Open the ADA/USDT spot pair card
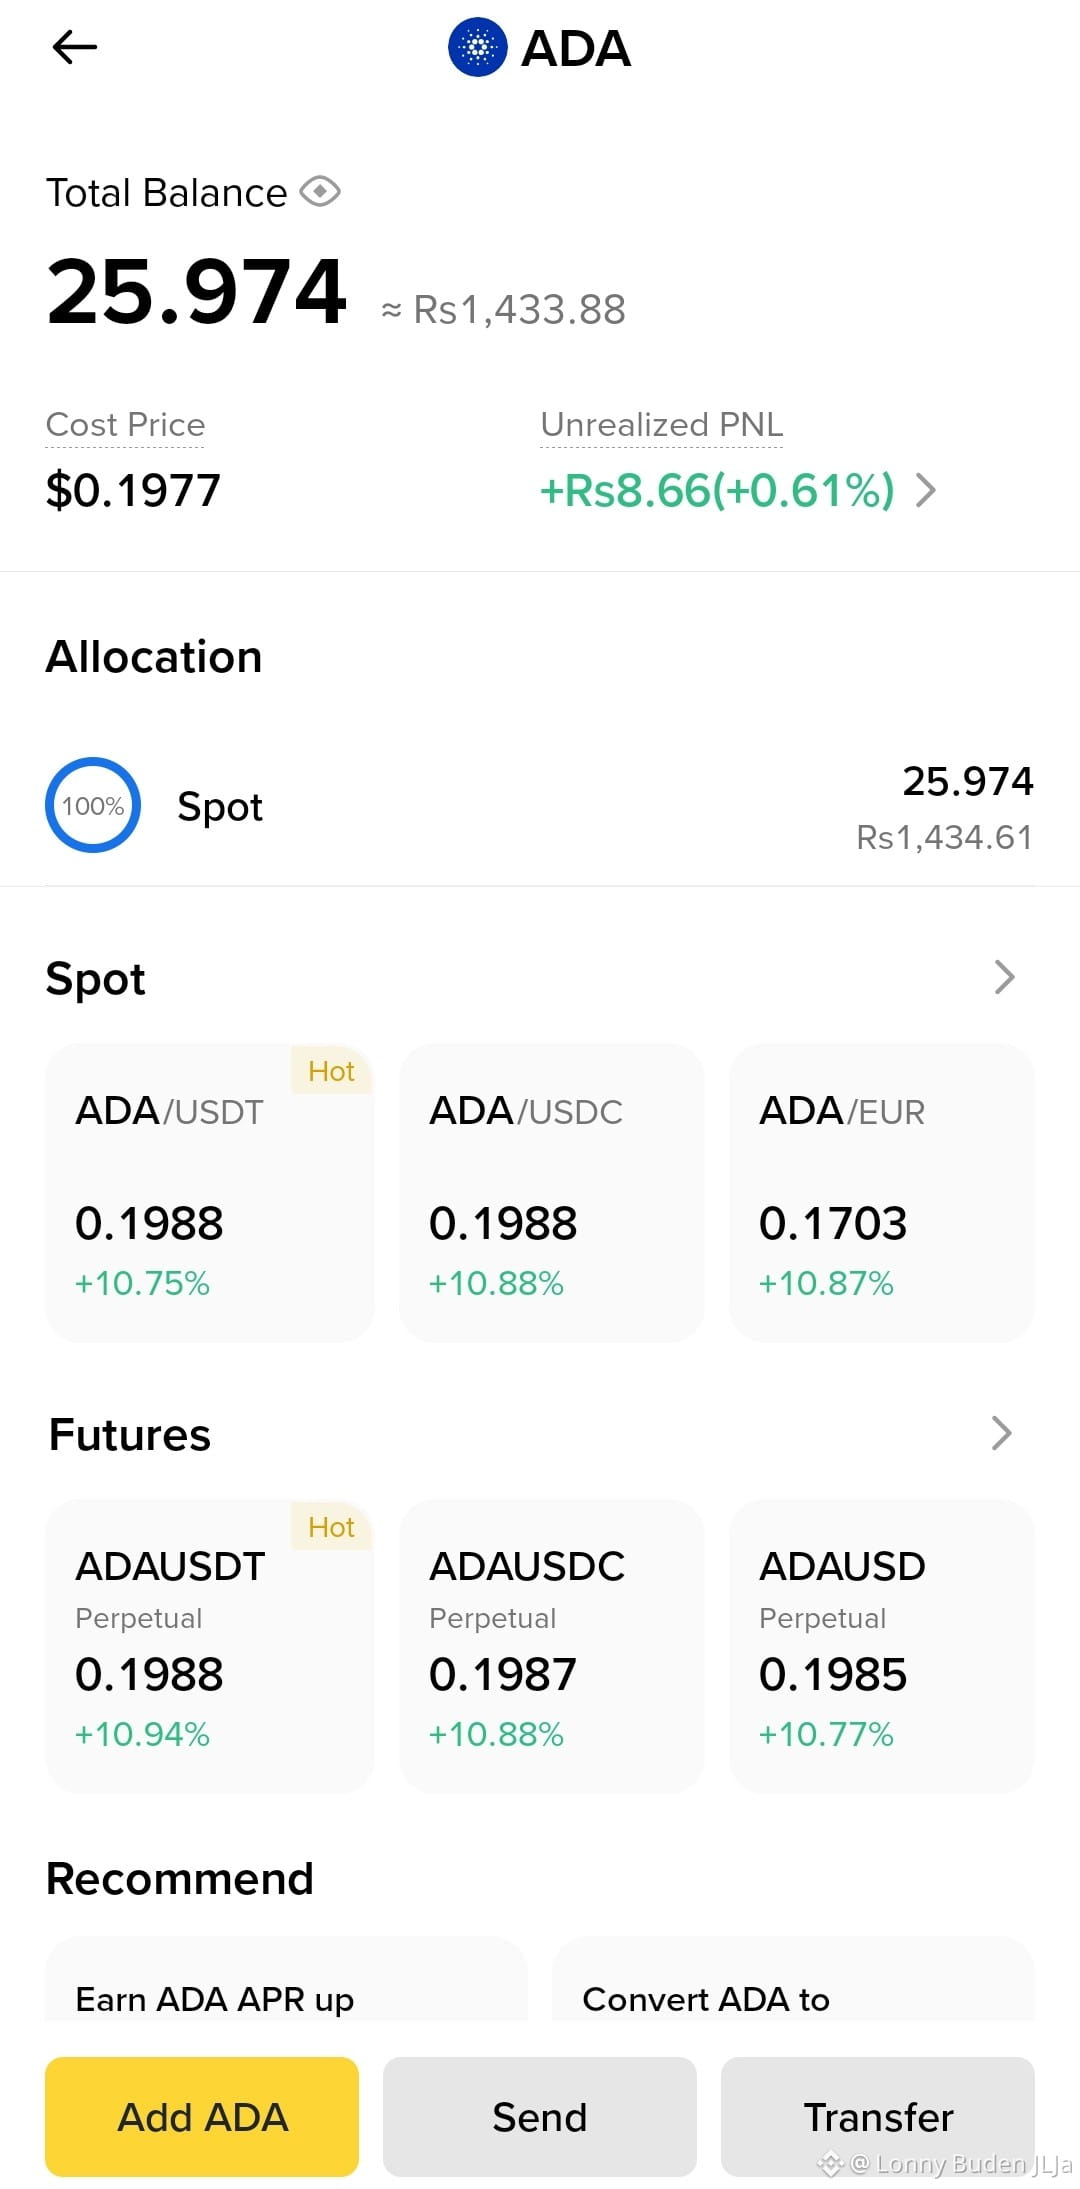Screen dimensions: 1080x2189 coord(210,1192)
